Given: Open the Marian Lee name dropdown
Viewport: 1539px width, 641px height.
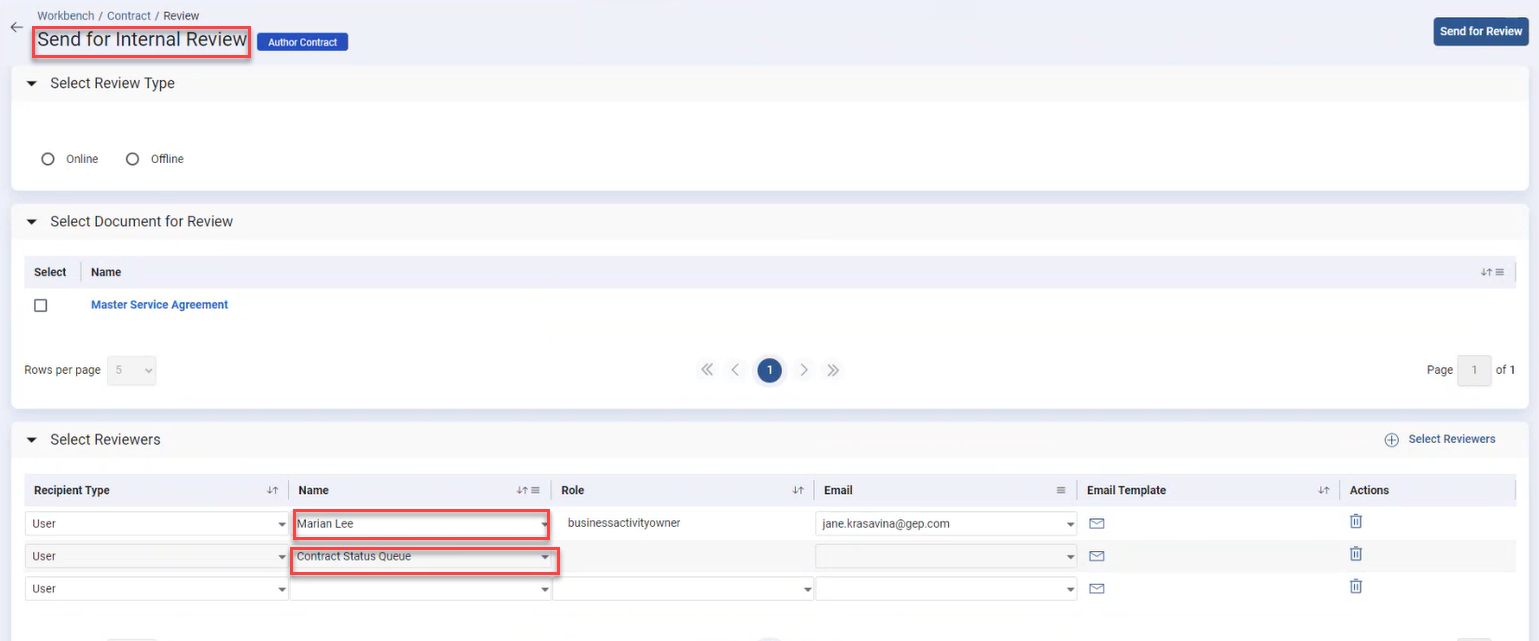Looking at the screenshot, I should (544, 524).
